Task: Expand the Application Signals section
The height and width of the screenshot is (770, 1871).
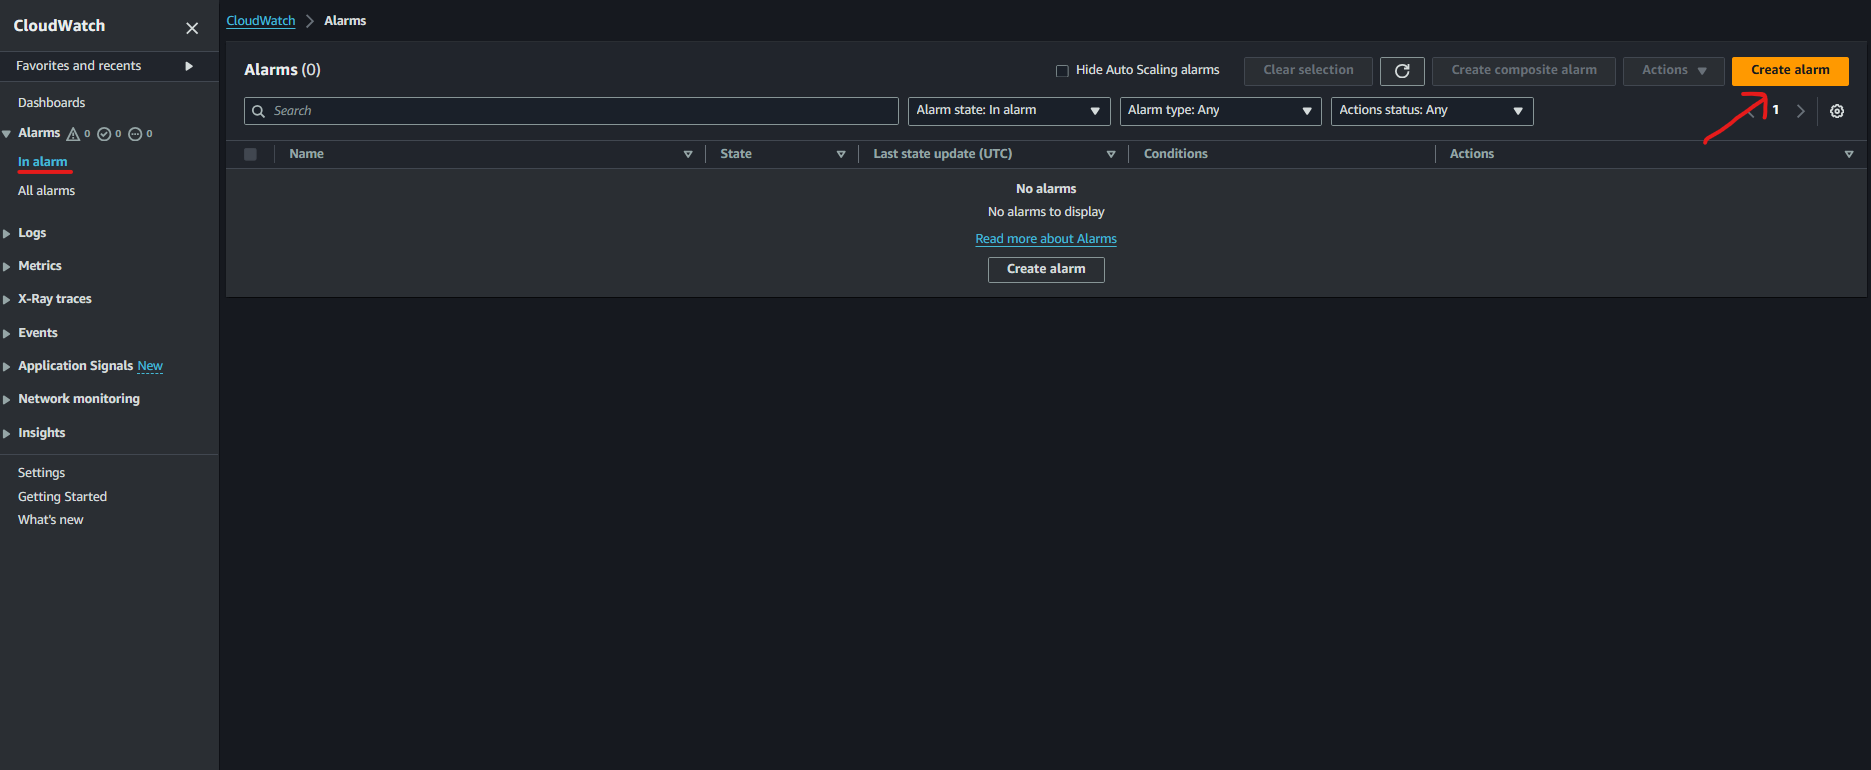Action: (7, 367)
